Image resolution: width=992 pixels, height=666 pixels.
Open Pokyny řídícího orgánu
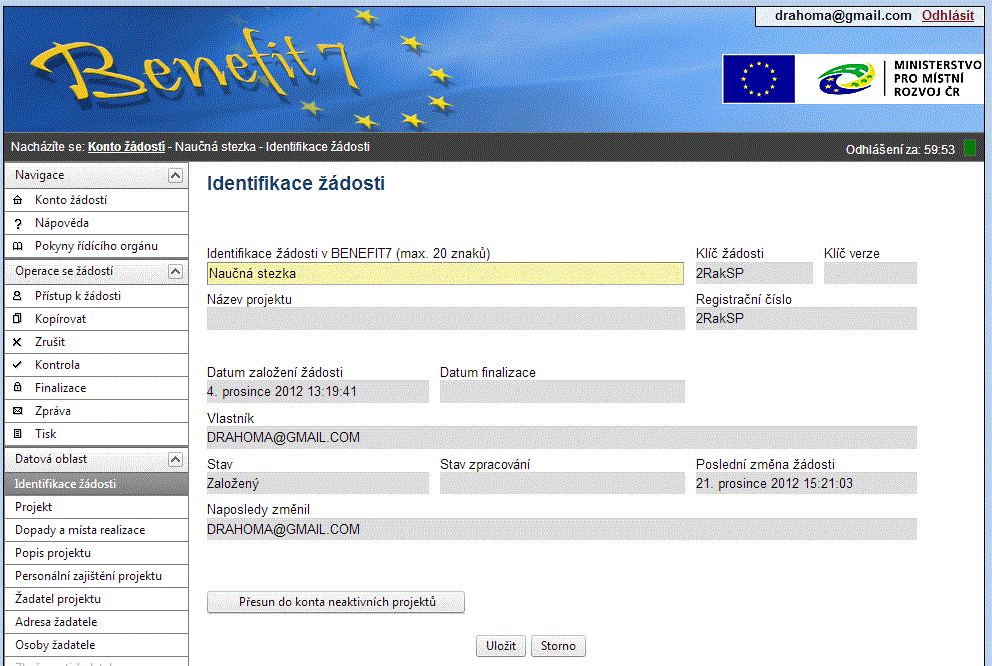pos(96,246)
